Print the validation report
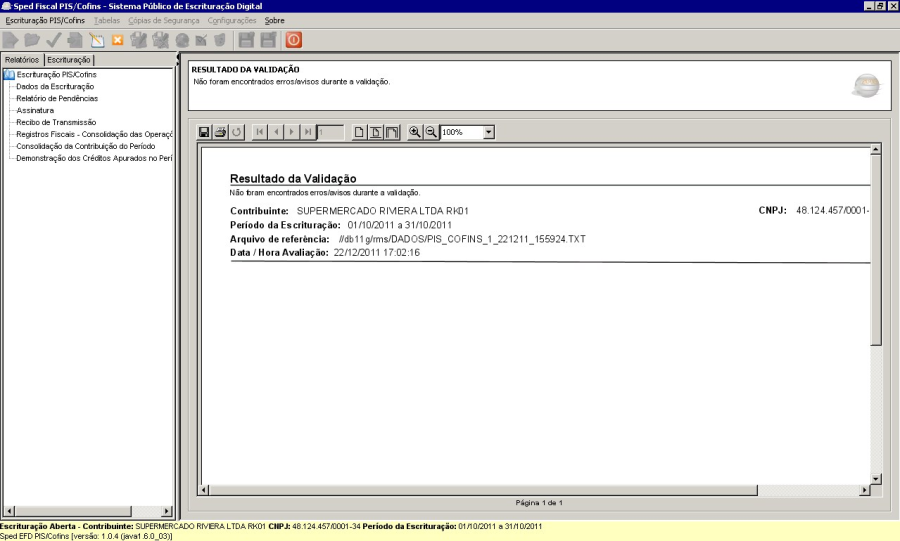This screenshot has height=541, width=900. pyautogui.click(x=220, y=133)
